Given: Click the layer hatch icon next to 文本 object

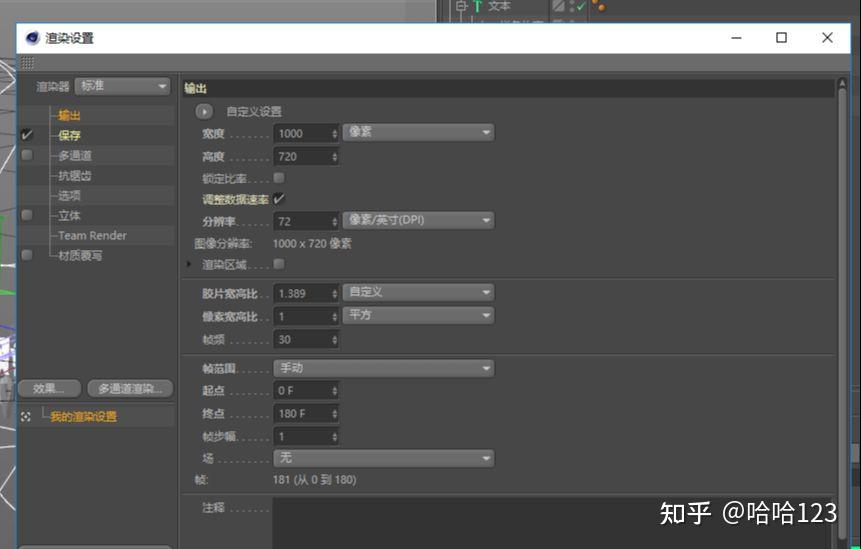Looking at the screenshot, I should click(558, 6).
